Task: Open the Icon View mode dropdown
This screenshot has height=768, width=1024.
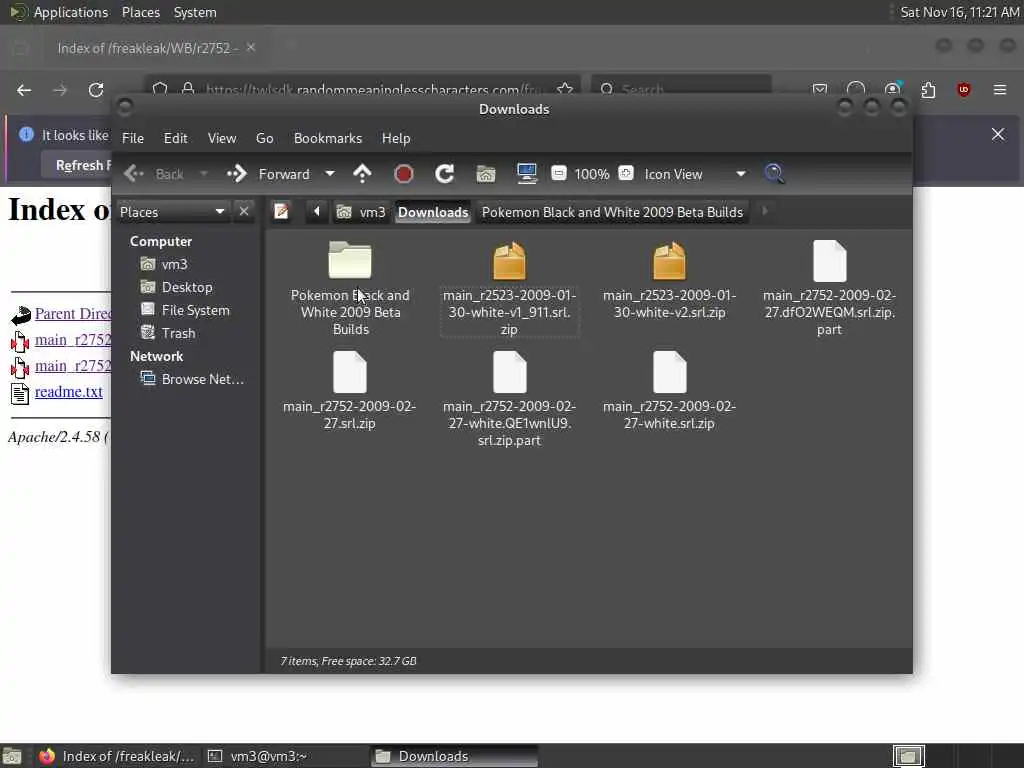Action: pos(695,174)
